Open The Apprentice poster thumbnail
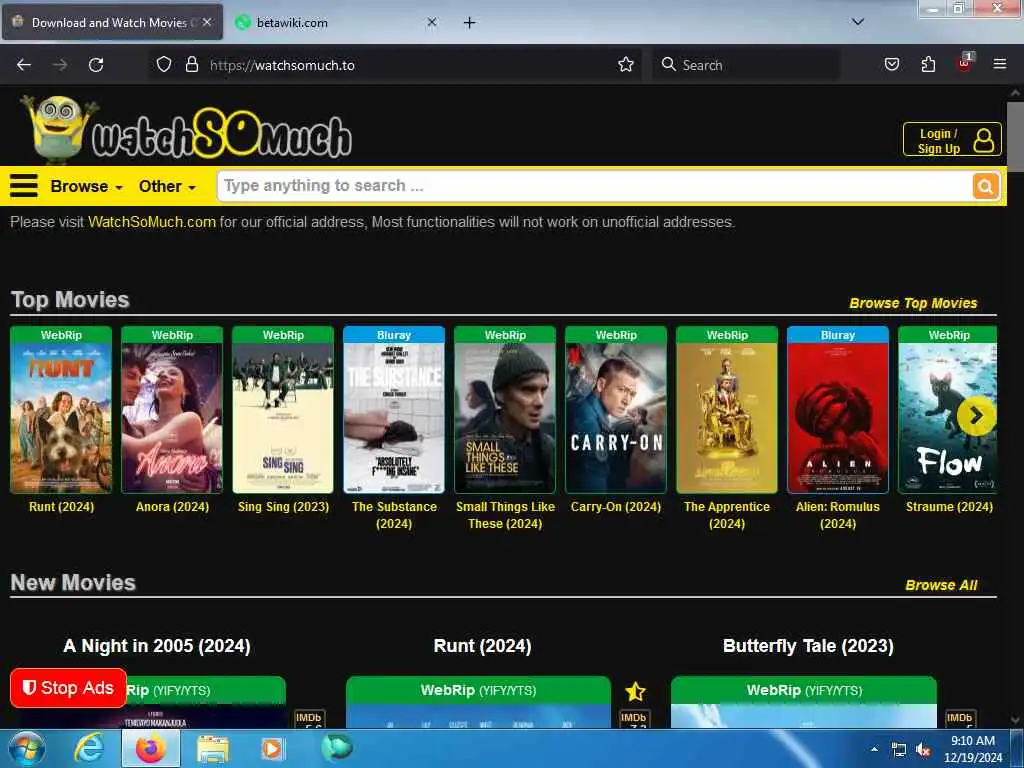Image resolution: width=1024 pixels, height=768 pixels. pos(727,418)
